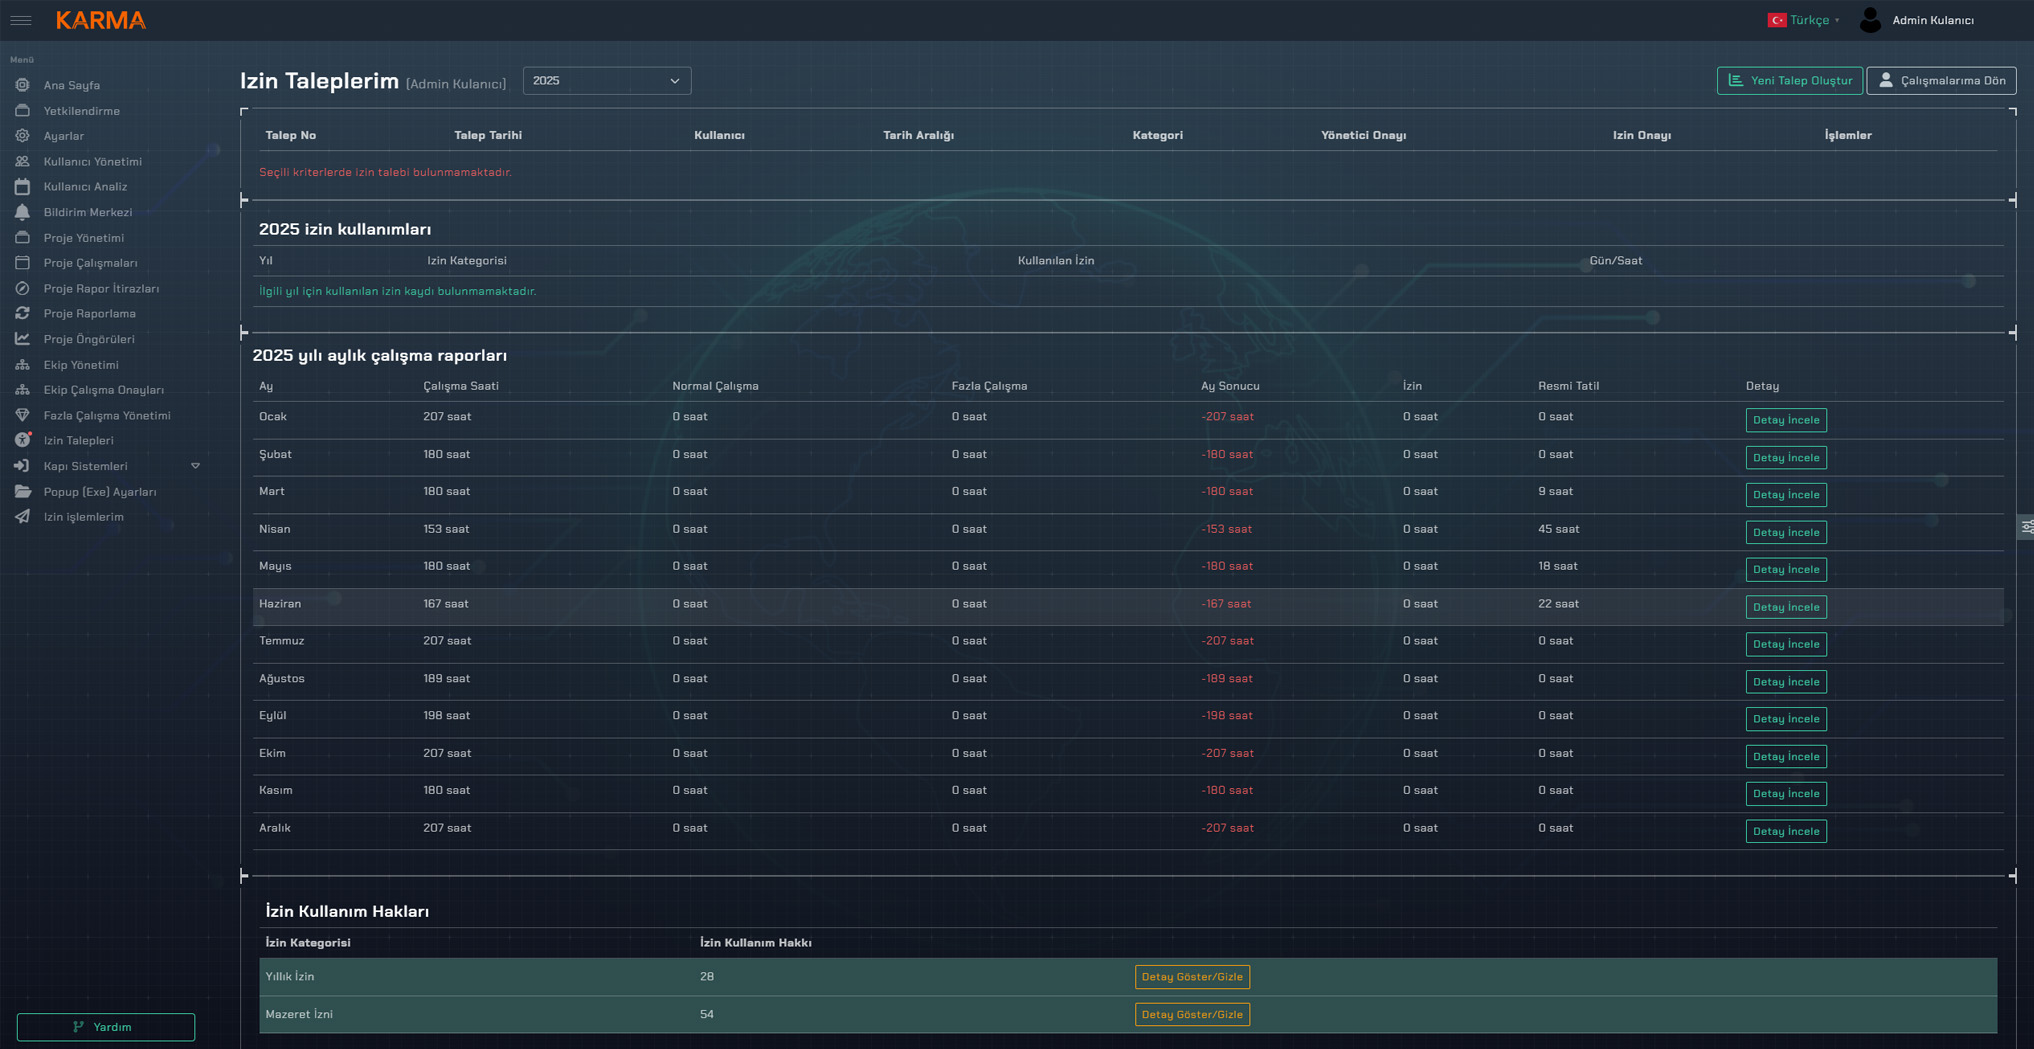Open the Türkçe language dropdown
Viewport: 2034px width, 1049px height.
pyautogui.click(x=1805, y=20)
